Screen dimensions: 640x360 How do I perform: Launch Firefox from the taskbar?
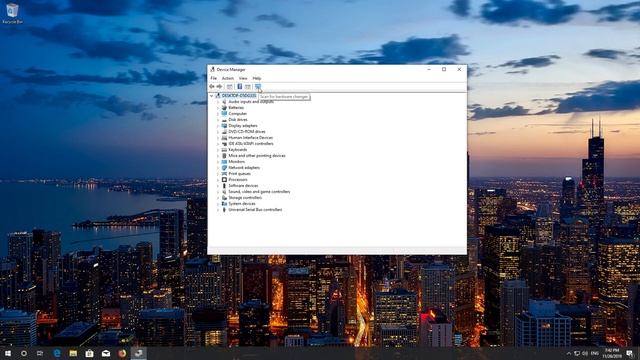(122, 353)
